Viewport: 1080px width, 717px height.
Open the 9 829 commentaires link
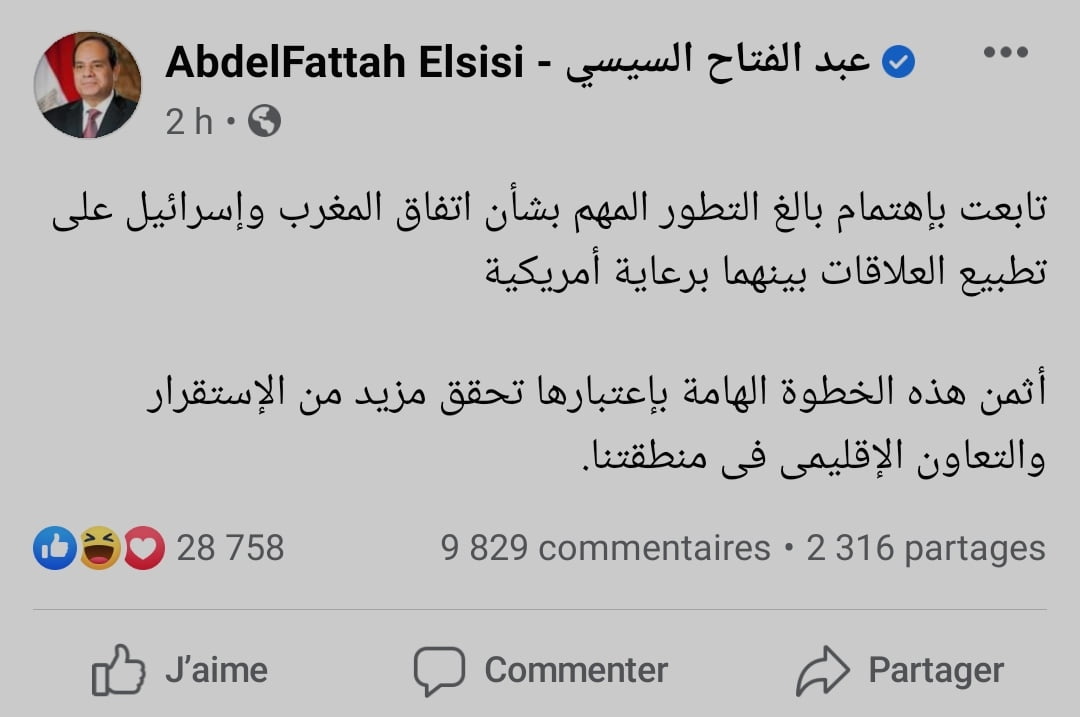point(605,548)
